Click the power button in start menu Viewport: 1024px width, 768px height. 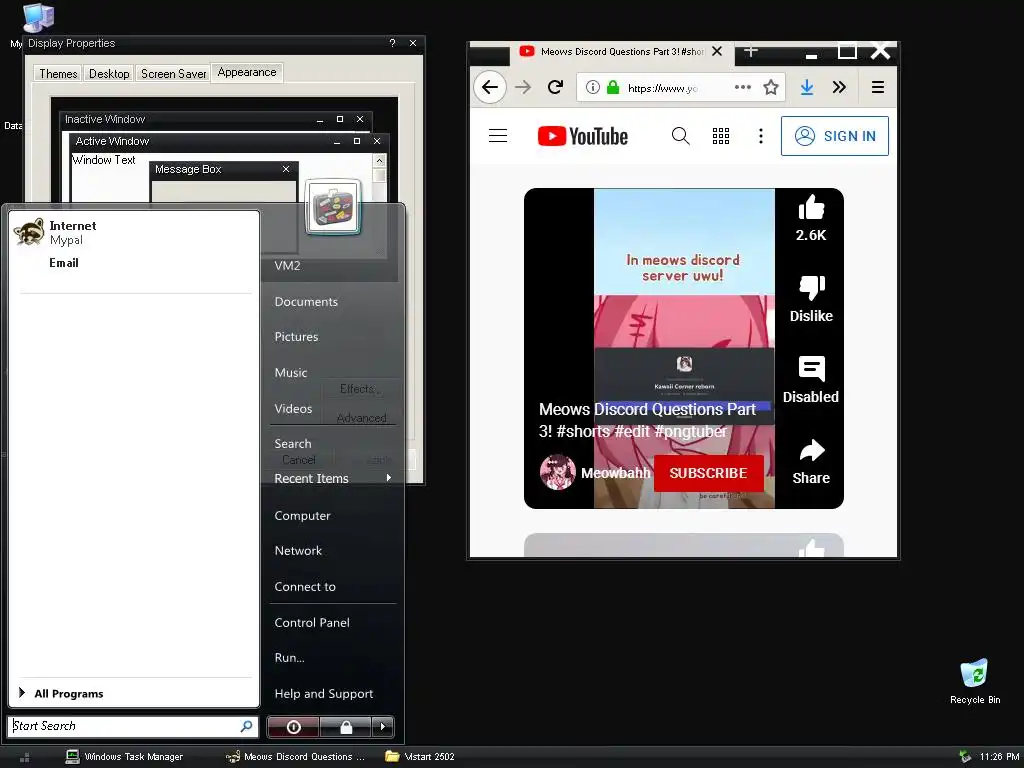click(293, 727)
